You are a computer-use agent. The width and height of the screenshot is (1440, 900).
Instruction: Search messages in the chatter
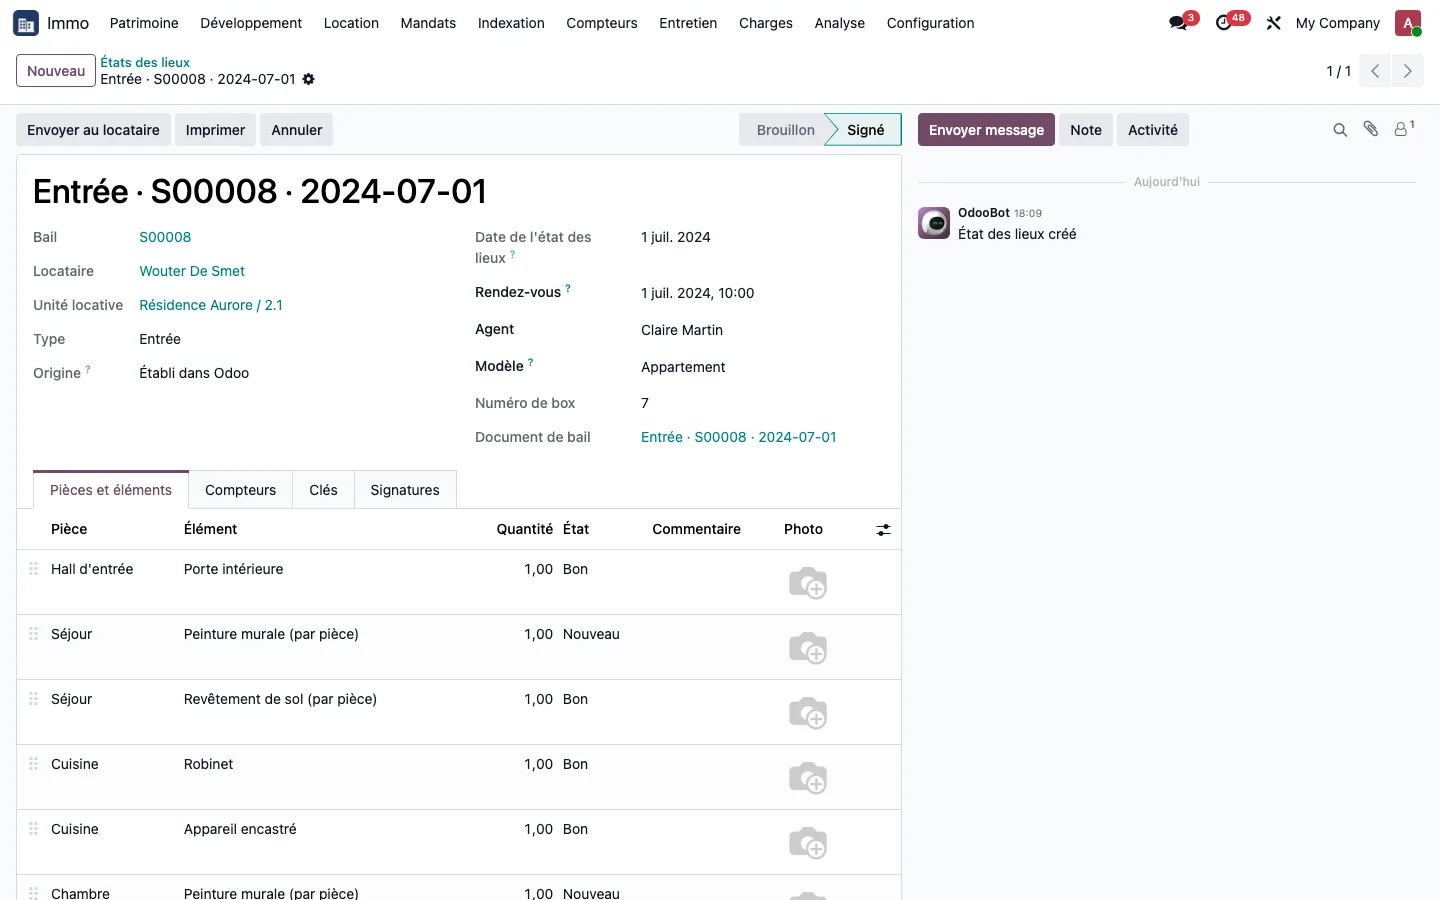coord(1340,130)
